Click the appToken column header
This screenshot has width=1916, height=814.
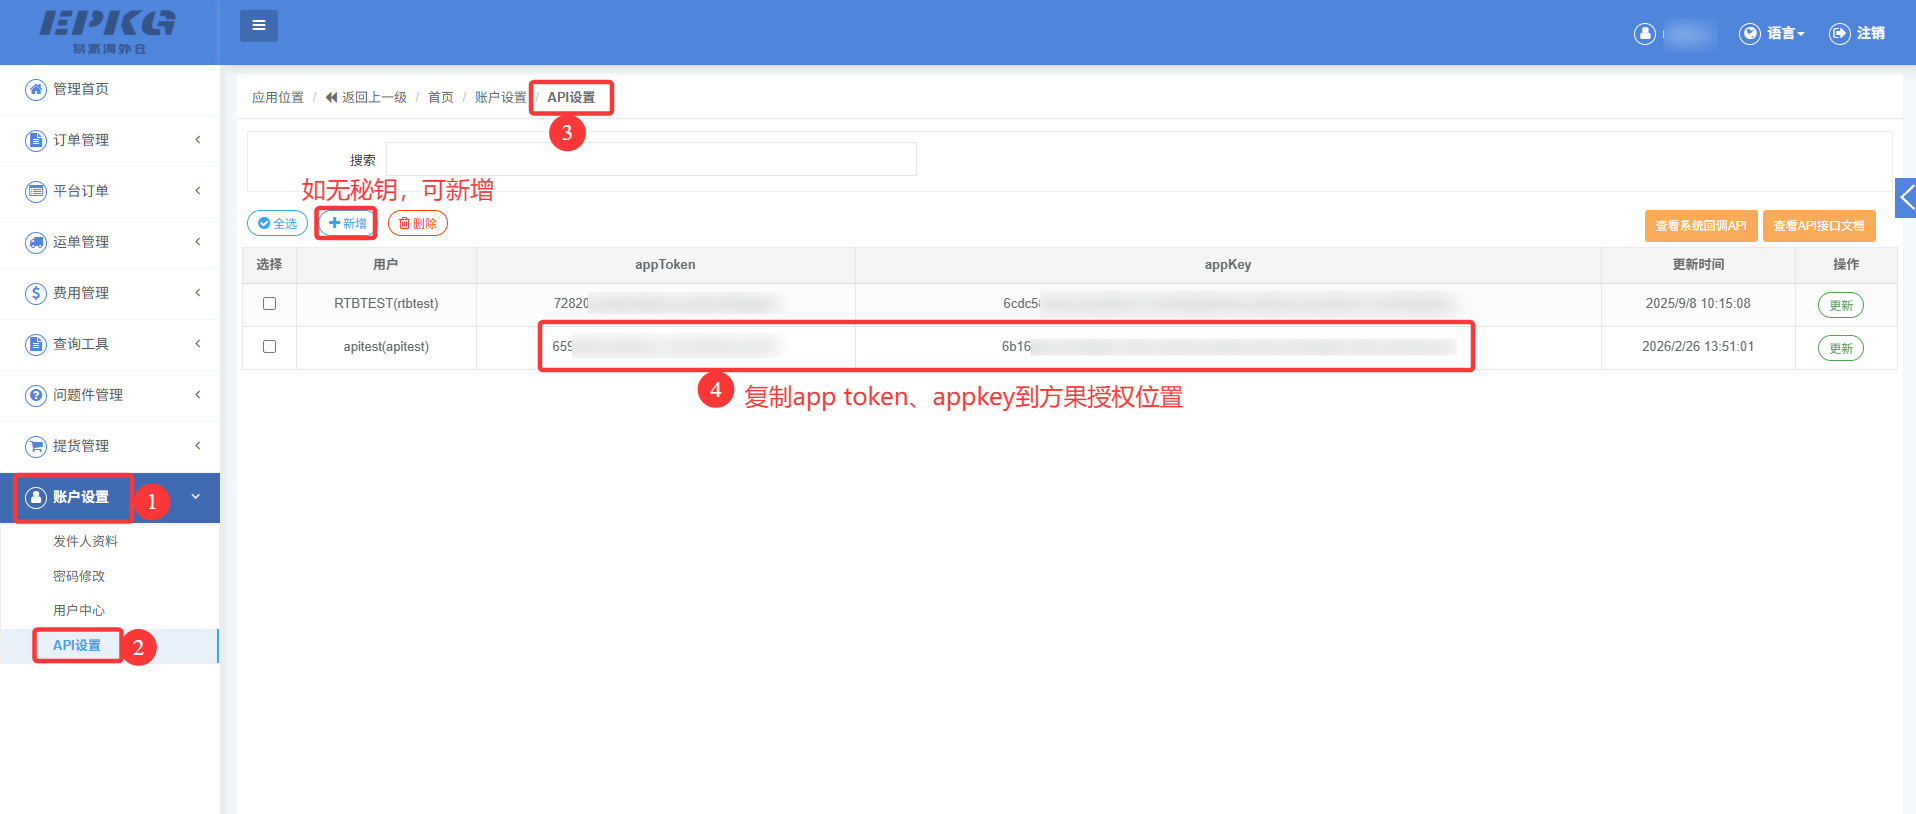tap(665, 265)
